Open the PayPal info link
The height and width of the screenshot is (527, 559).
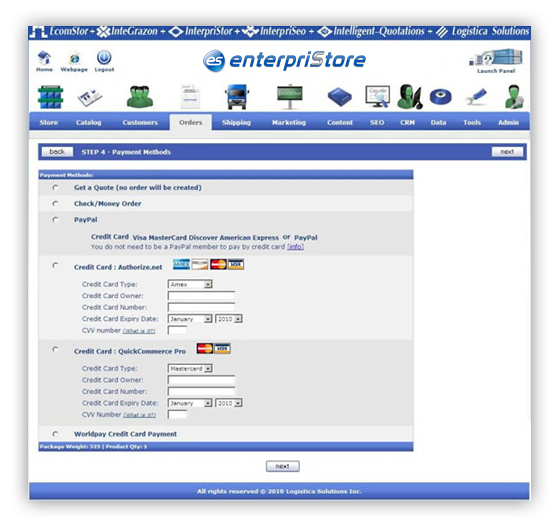(x=296, y=247)
